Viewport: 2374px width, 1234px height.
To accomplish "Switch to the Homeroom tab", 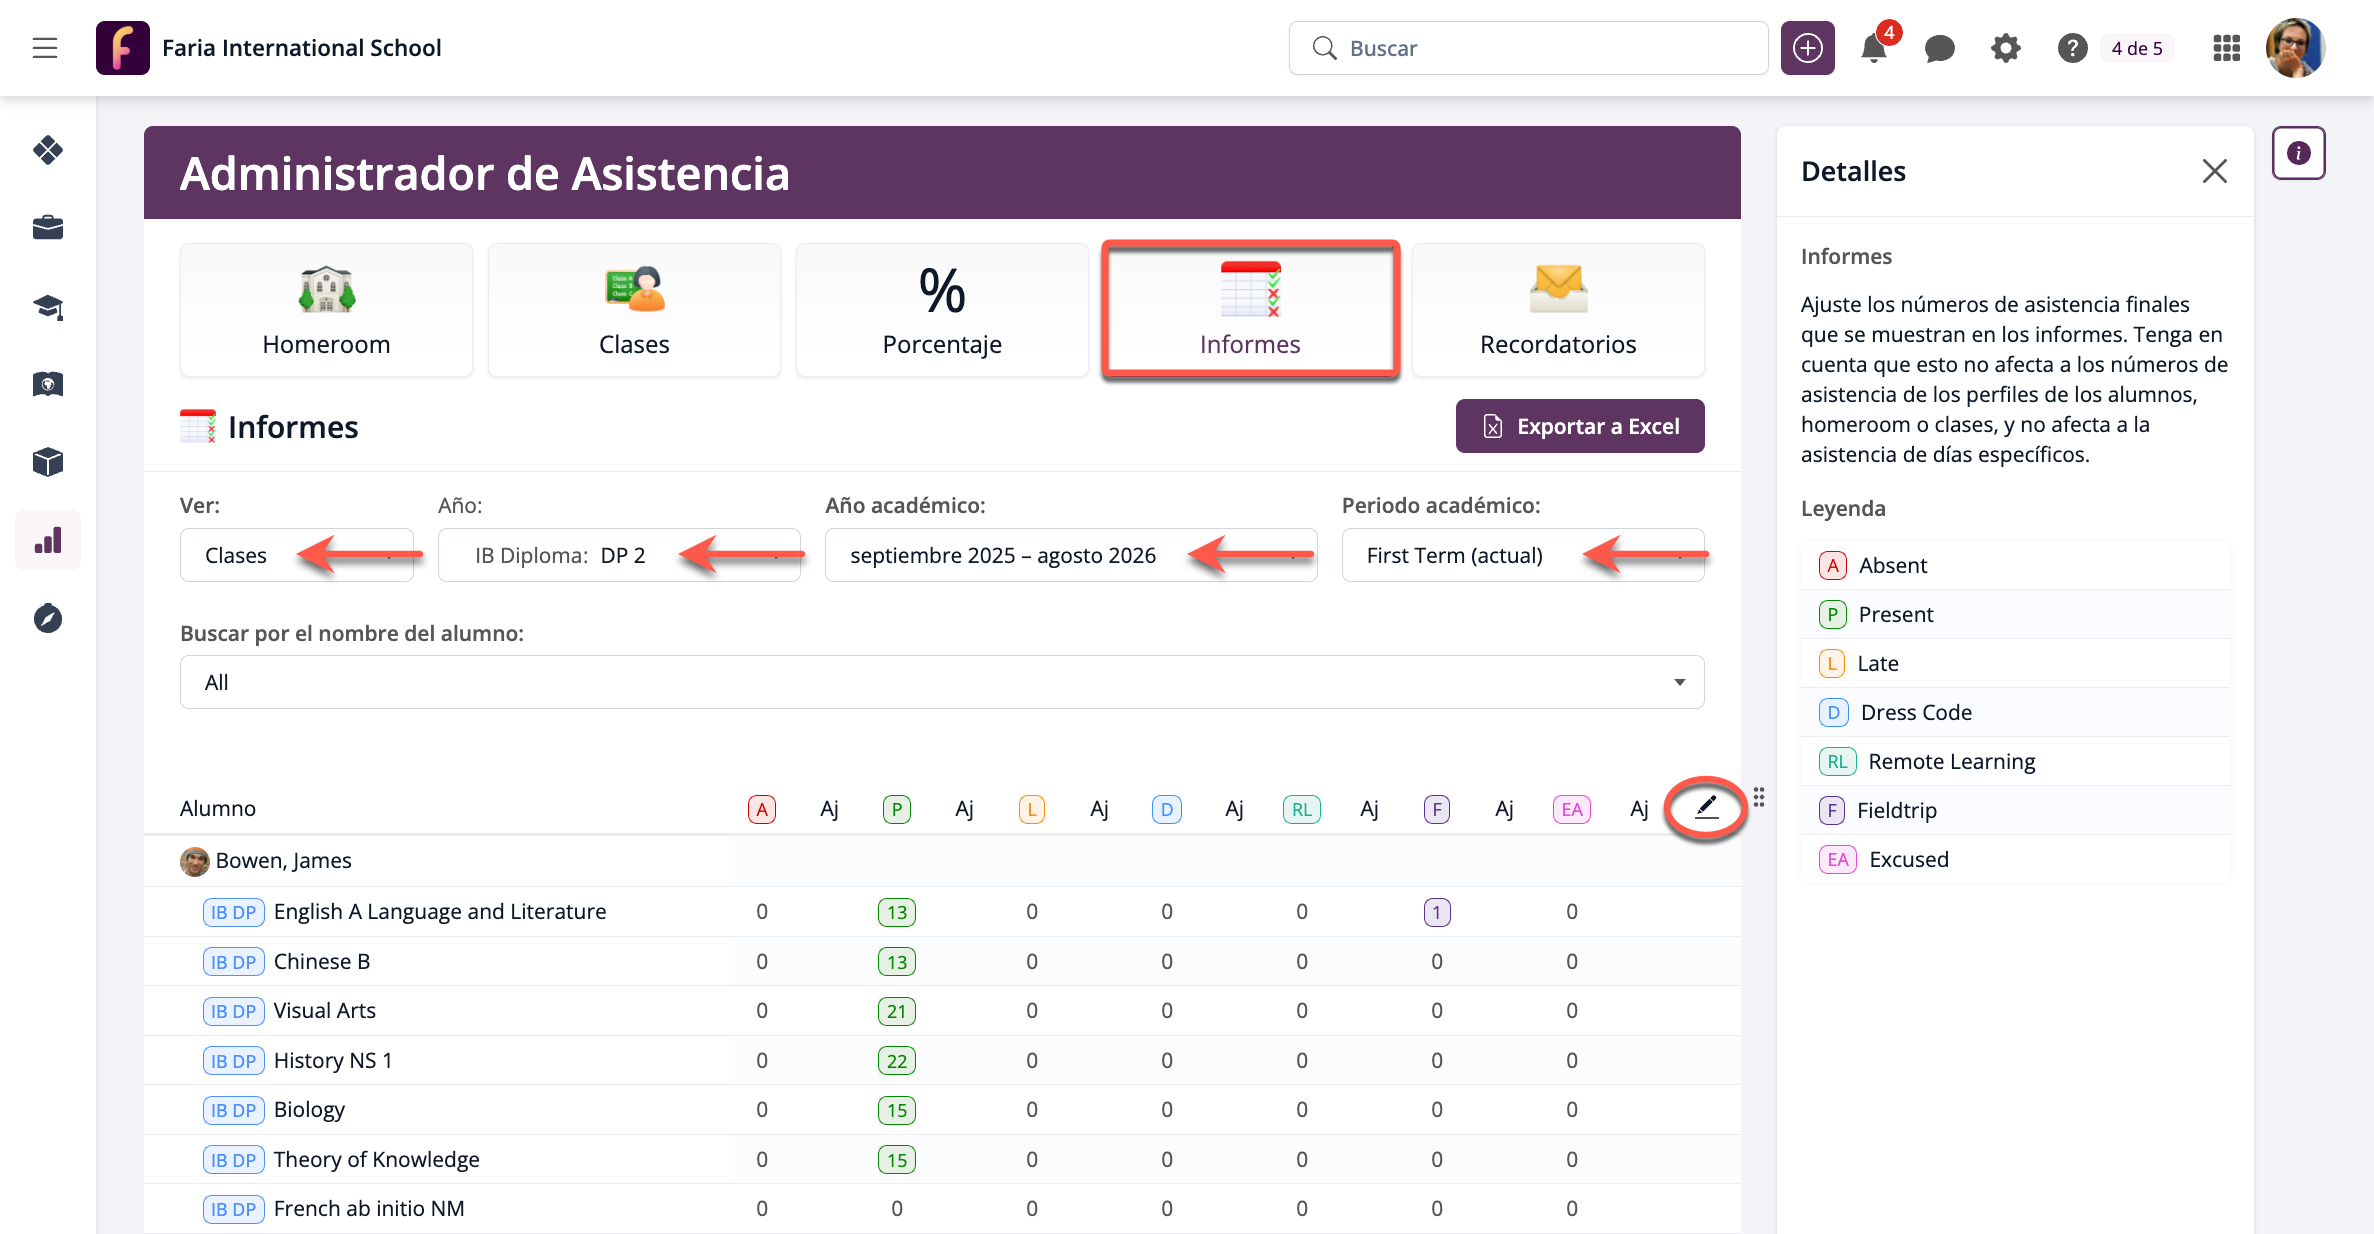I will (x=326, y=310).
